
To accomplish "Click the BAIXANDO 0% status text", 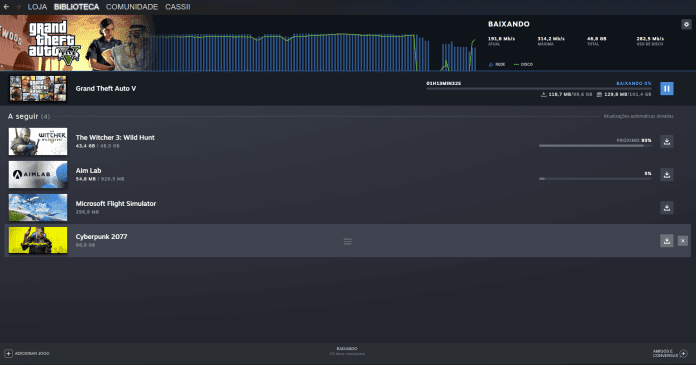I will (634, 83).
